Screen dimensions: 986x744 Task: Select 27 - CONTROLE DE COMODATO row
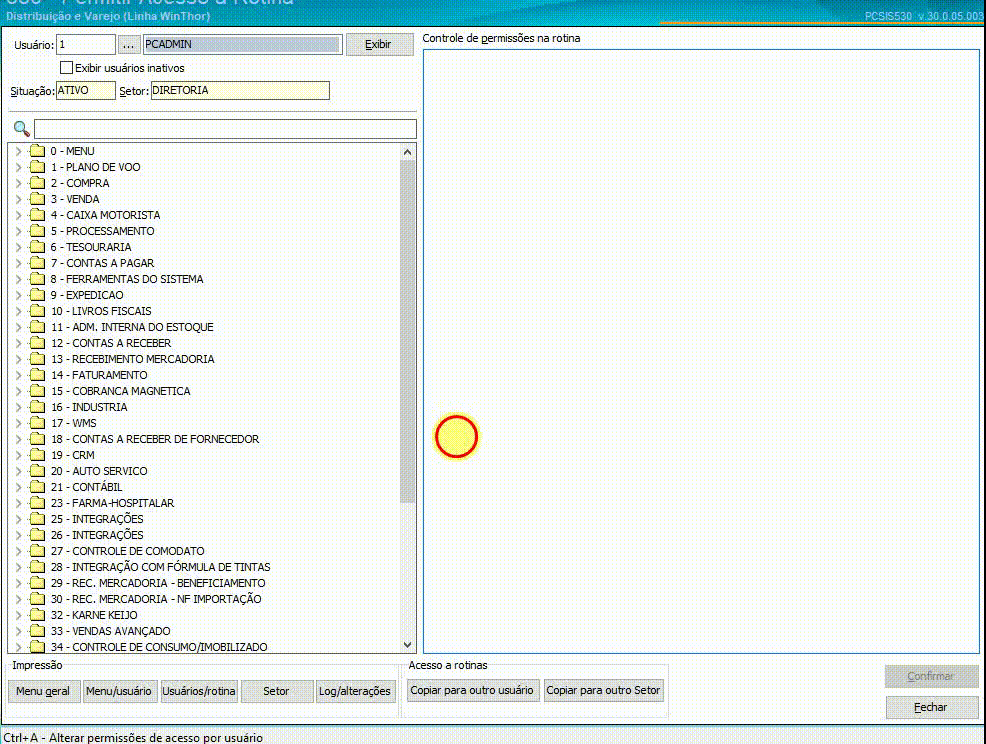[x=128, y=551]
